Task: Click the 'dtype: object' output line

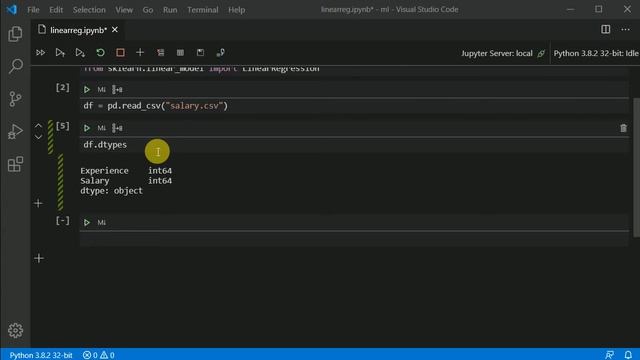Action: [x=111, y=191]
